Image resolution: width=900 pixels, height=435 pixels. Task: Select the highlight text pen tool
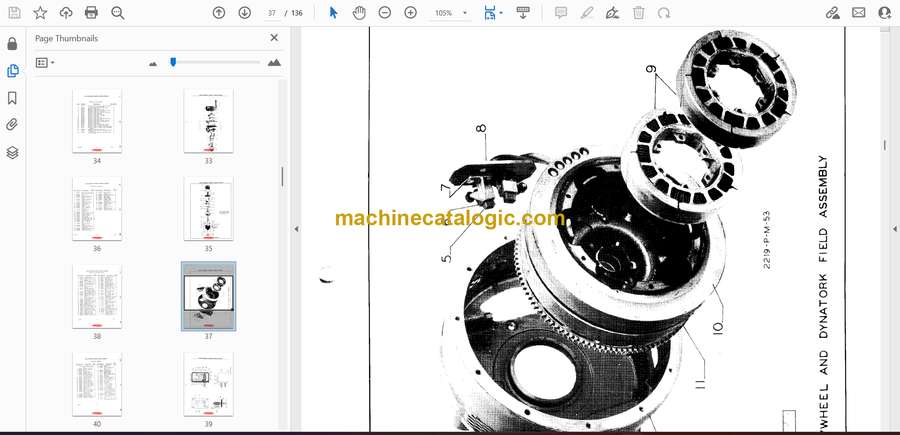(x=587, y=13)
